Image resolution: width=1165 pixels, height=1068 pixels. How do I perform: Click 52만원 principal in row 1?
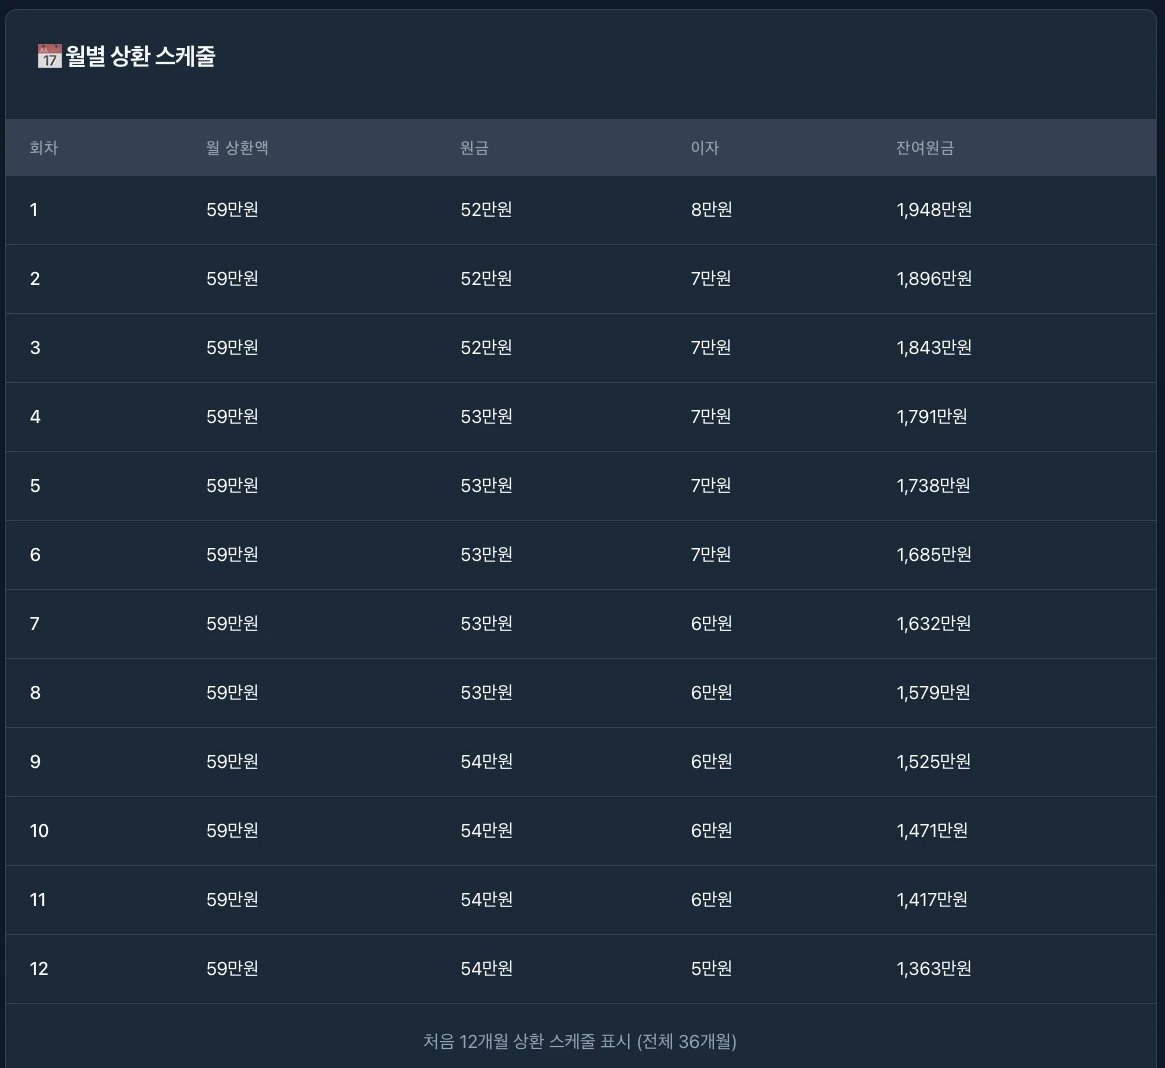[x=486, y=210]
